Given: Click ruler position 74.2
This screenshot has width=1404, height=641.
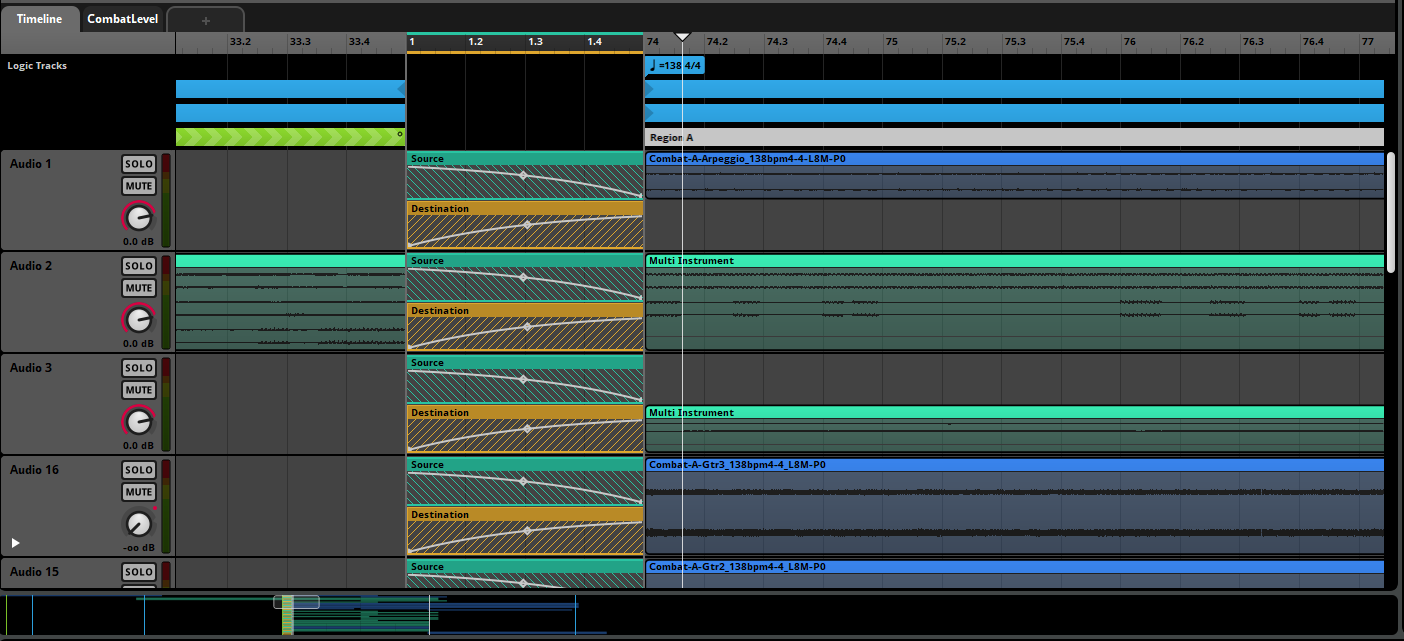Looking at the screenshot, I should point(717,42).
